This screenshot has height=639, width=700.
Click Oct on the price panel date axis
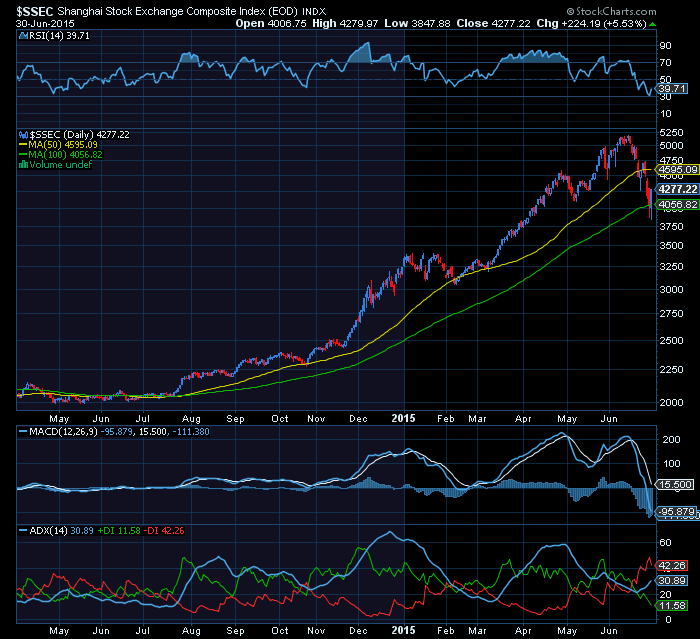280,418
